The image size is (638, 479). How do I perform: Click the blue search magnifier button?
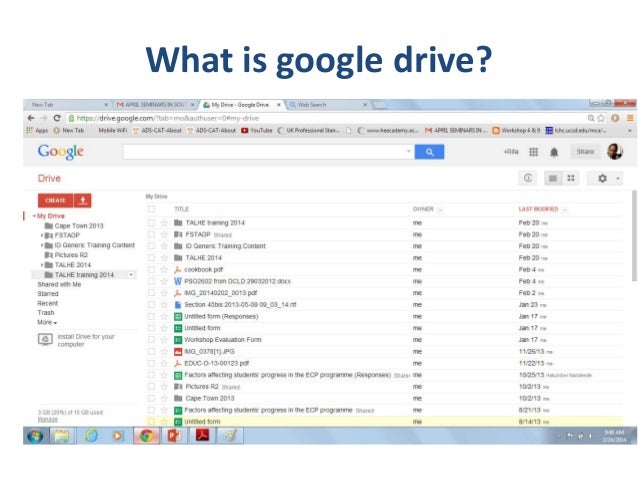429,152
